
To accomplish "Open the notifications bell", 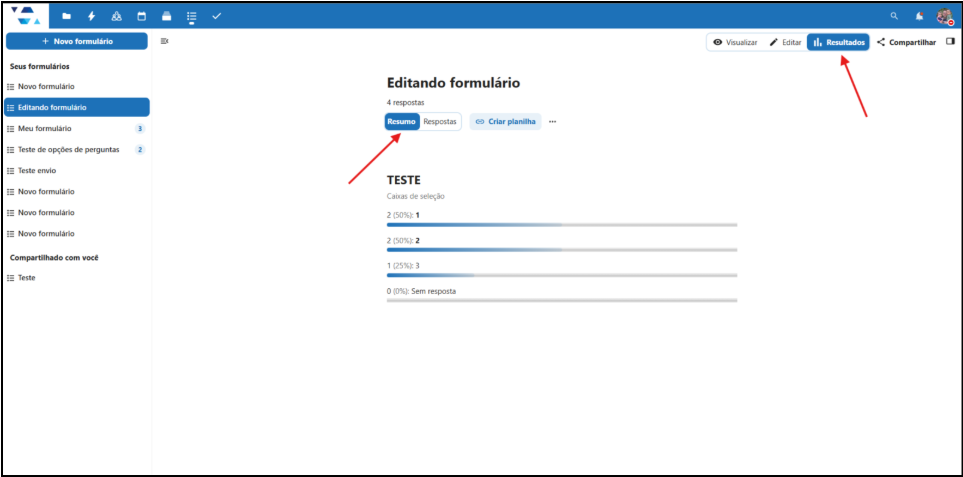I will [x=919, y=16].
